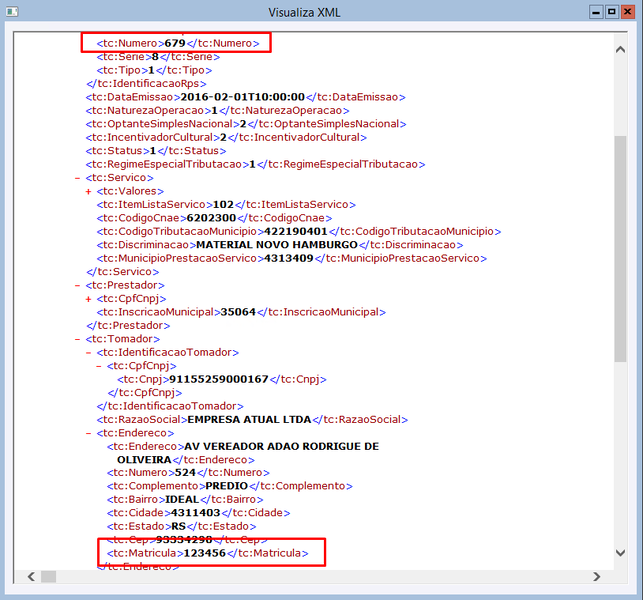This screenshot has width=643, height=600.
Task: Click the vertical scrollbar thumb
Action: pyautogui.click(x=620, y=249)
